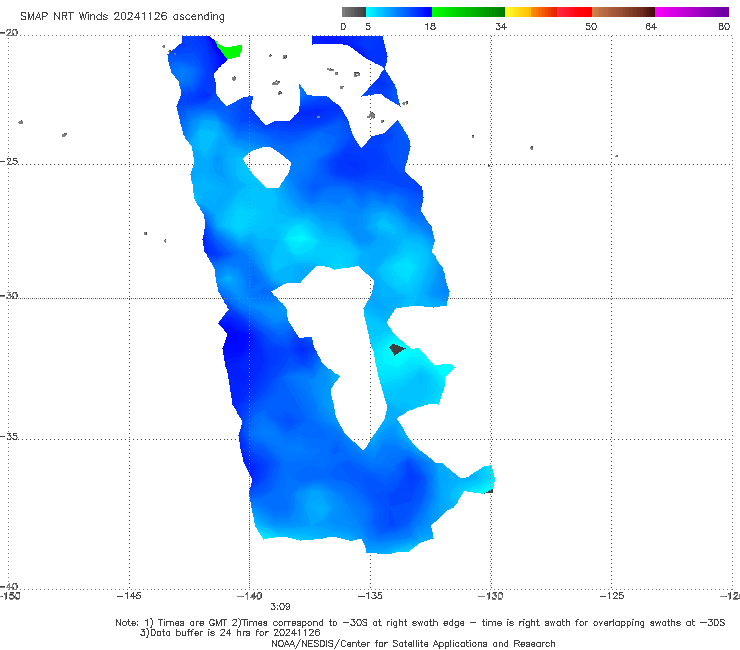Click the longitude label '-130'
Screen dimensions: 740x650
491,596
